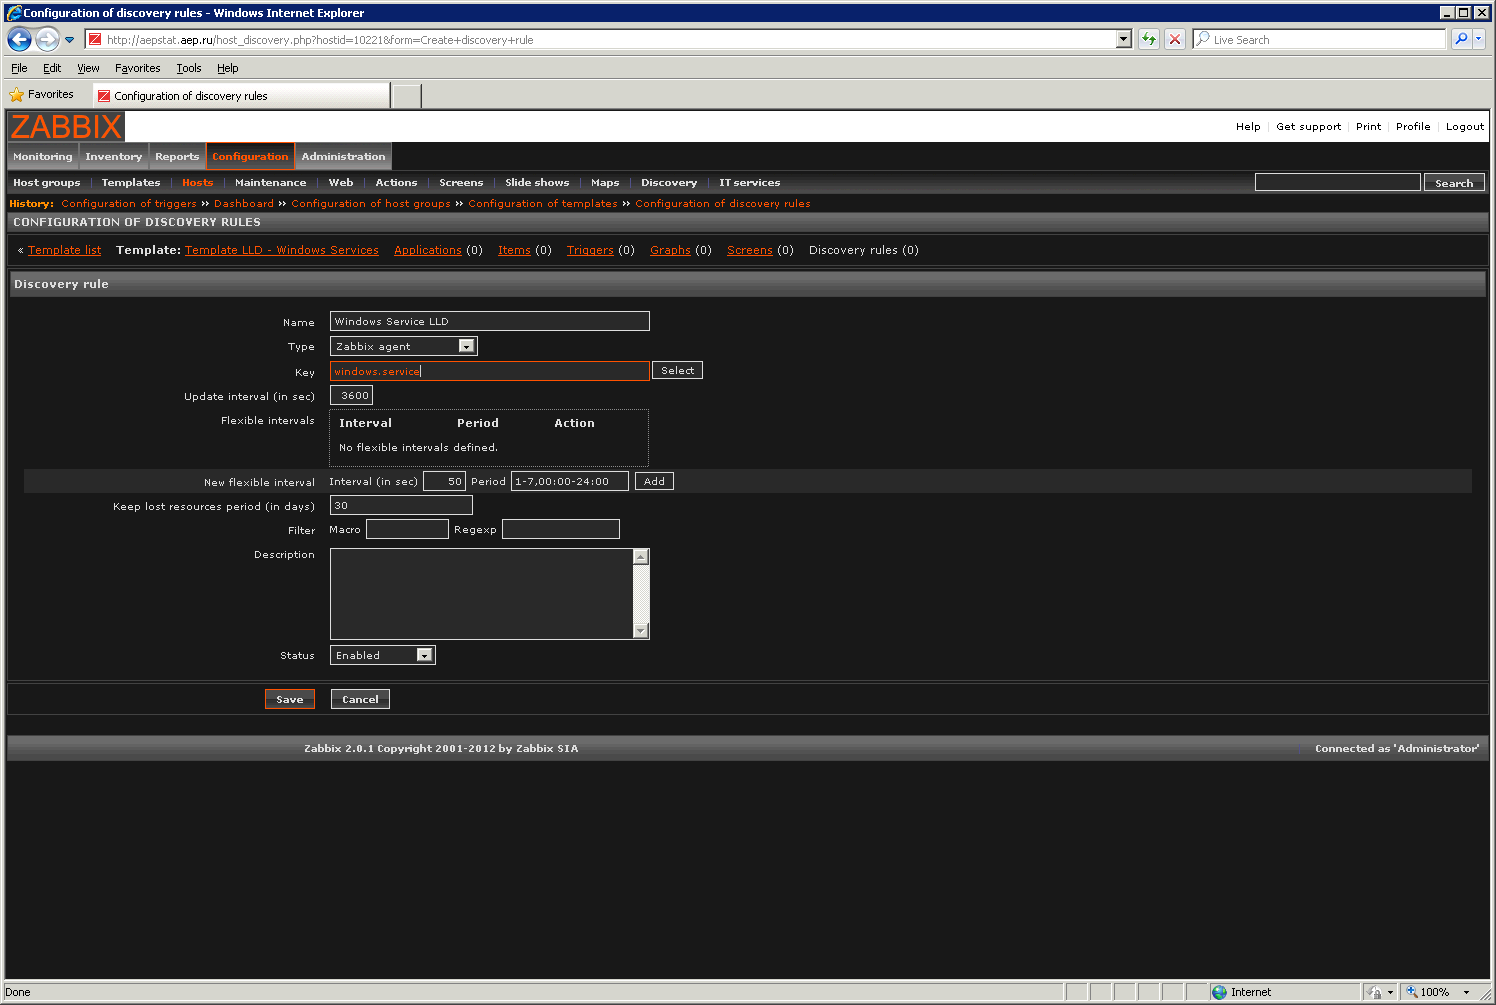Viewport: 1496px width, 1005px height.
Task: Click the Get support link
Action: [1309, 127]
